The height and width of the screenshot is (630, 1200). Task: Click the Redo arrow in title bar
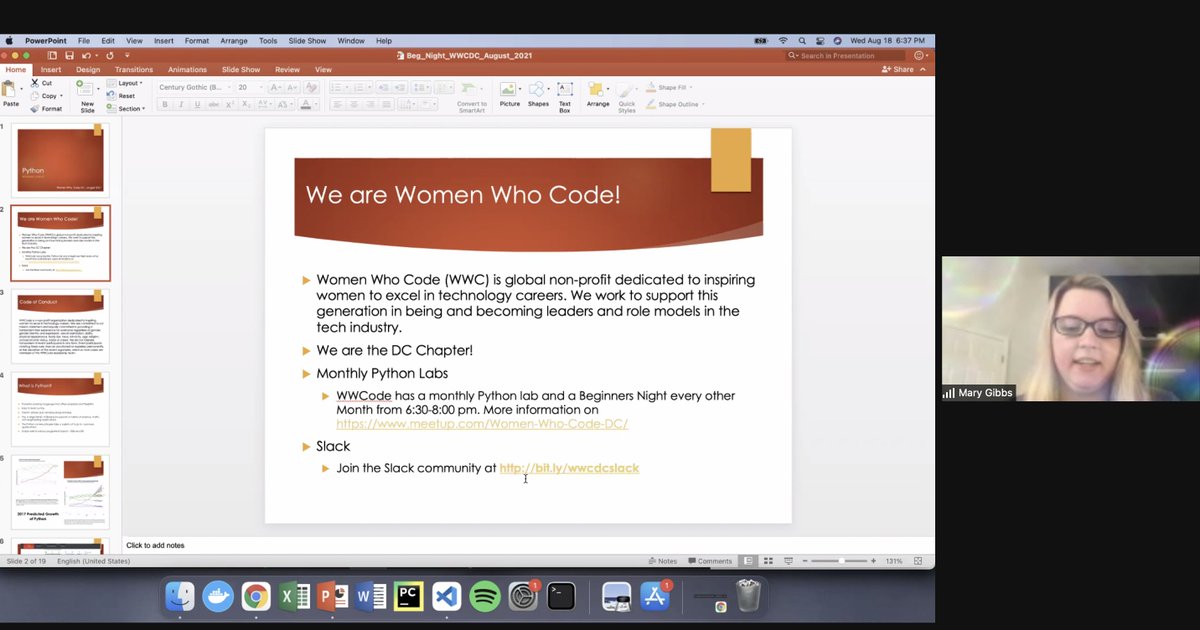(x=110, y=55)
